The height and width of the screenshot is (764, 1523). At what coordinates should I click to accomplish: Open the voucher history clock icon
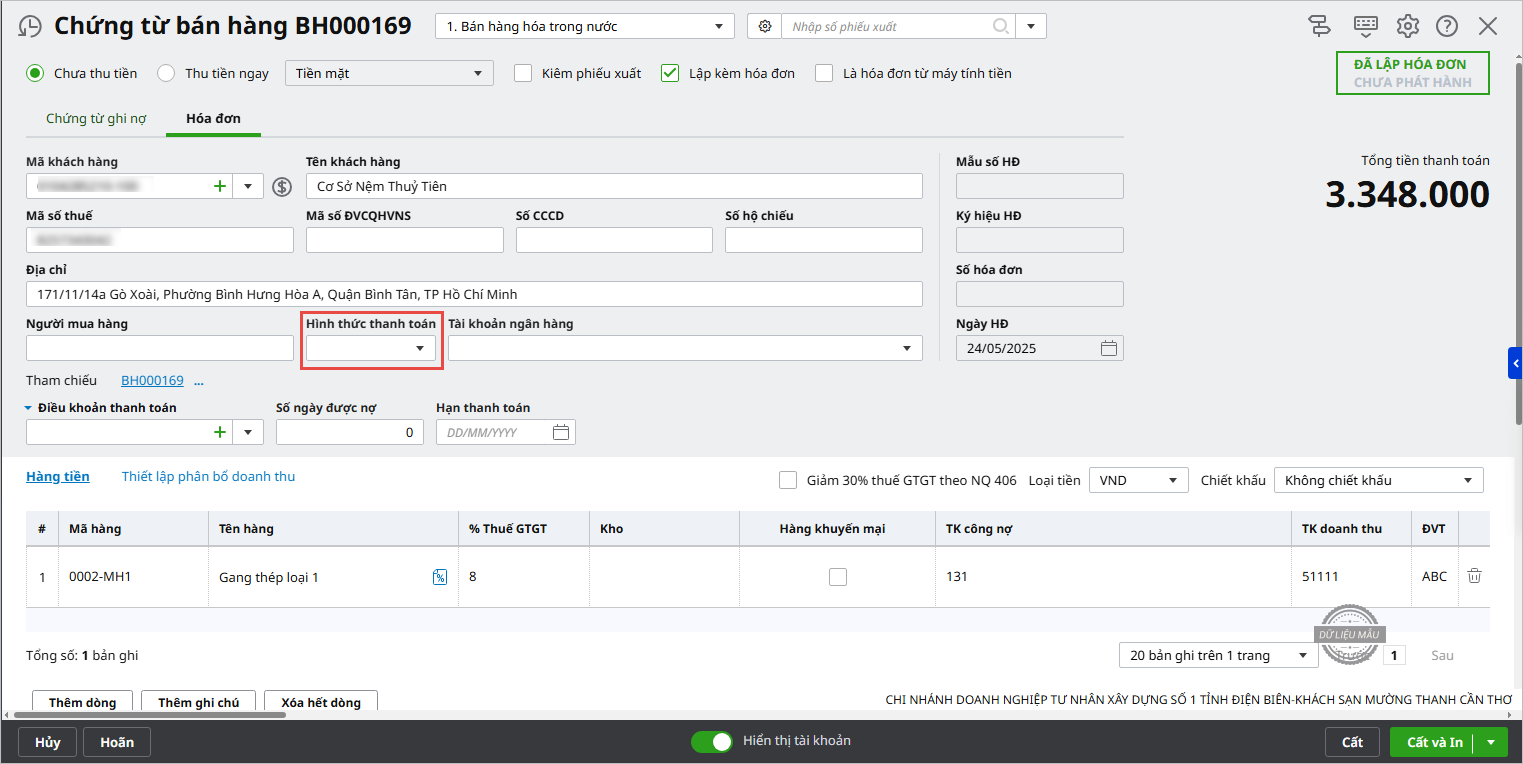(31, 26)
